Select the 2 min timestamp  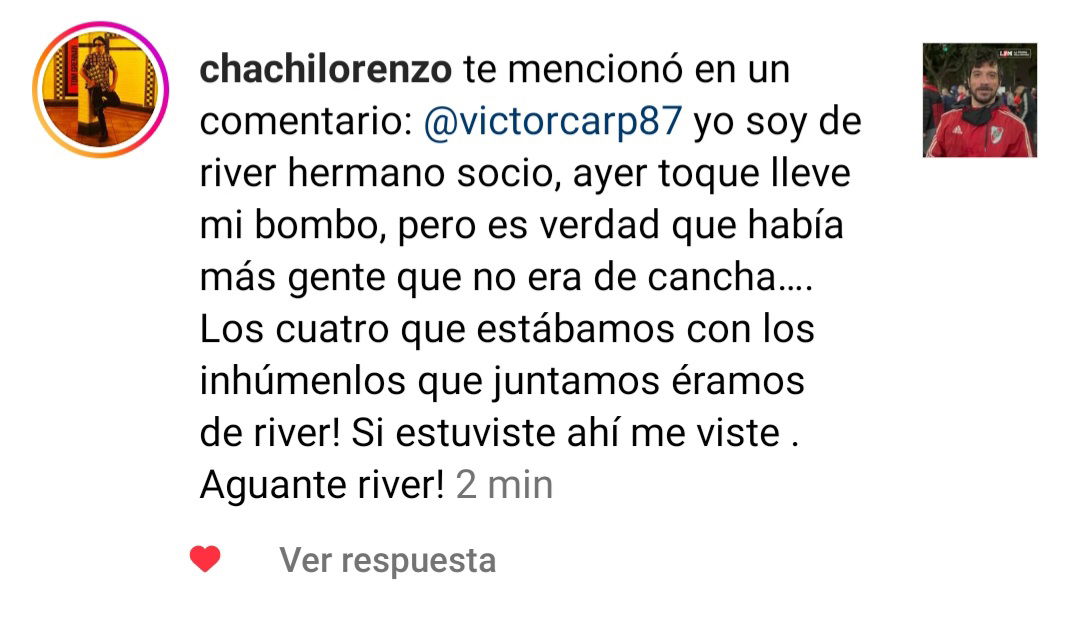pyautogui.click(x=504, y=485)
